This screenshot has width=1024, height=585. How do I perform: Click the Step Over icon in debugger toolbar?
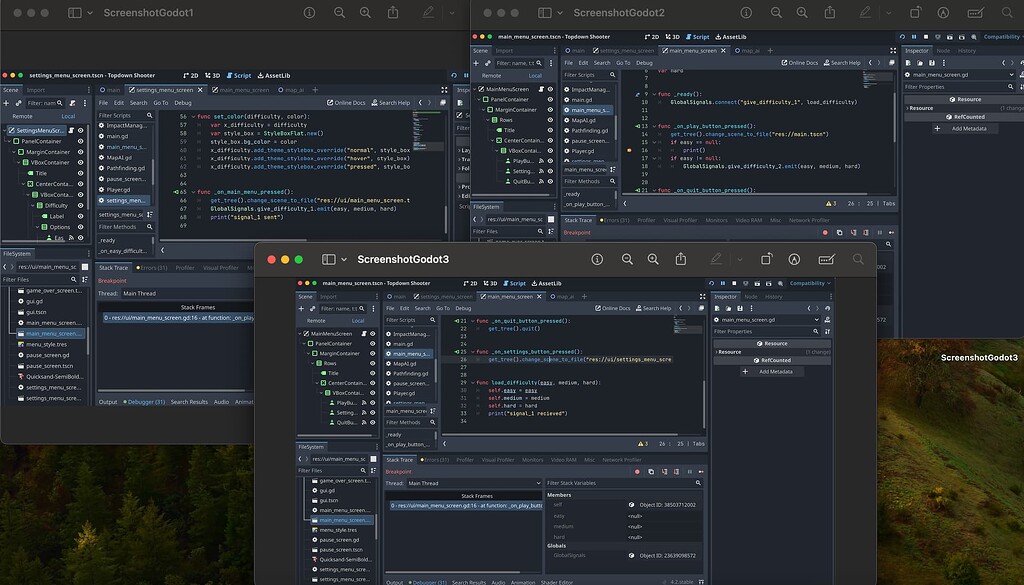(x=676, y=472)
